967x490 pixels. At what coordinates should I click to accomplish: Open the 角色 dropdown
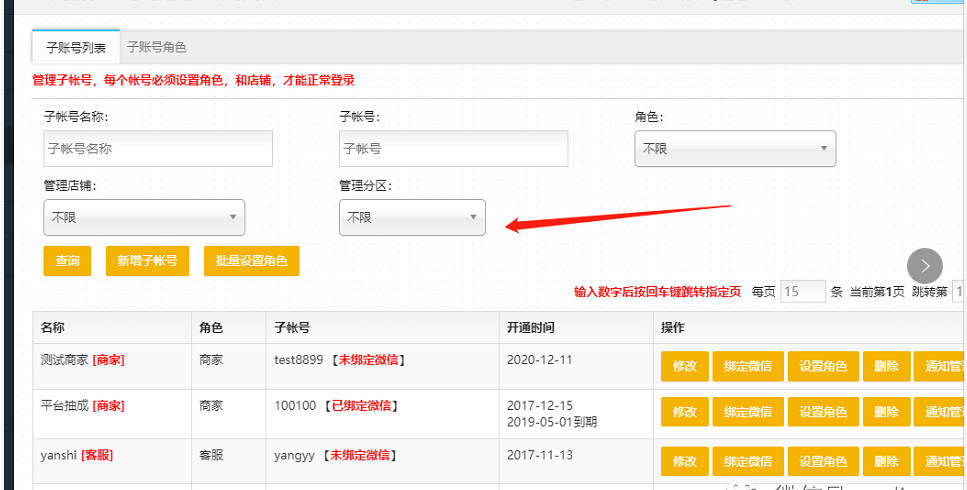735,148
